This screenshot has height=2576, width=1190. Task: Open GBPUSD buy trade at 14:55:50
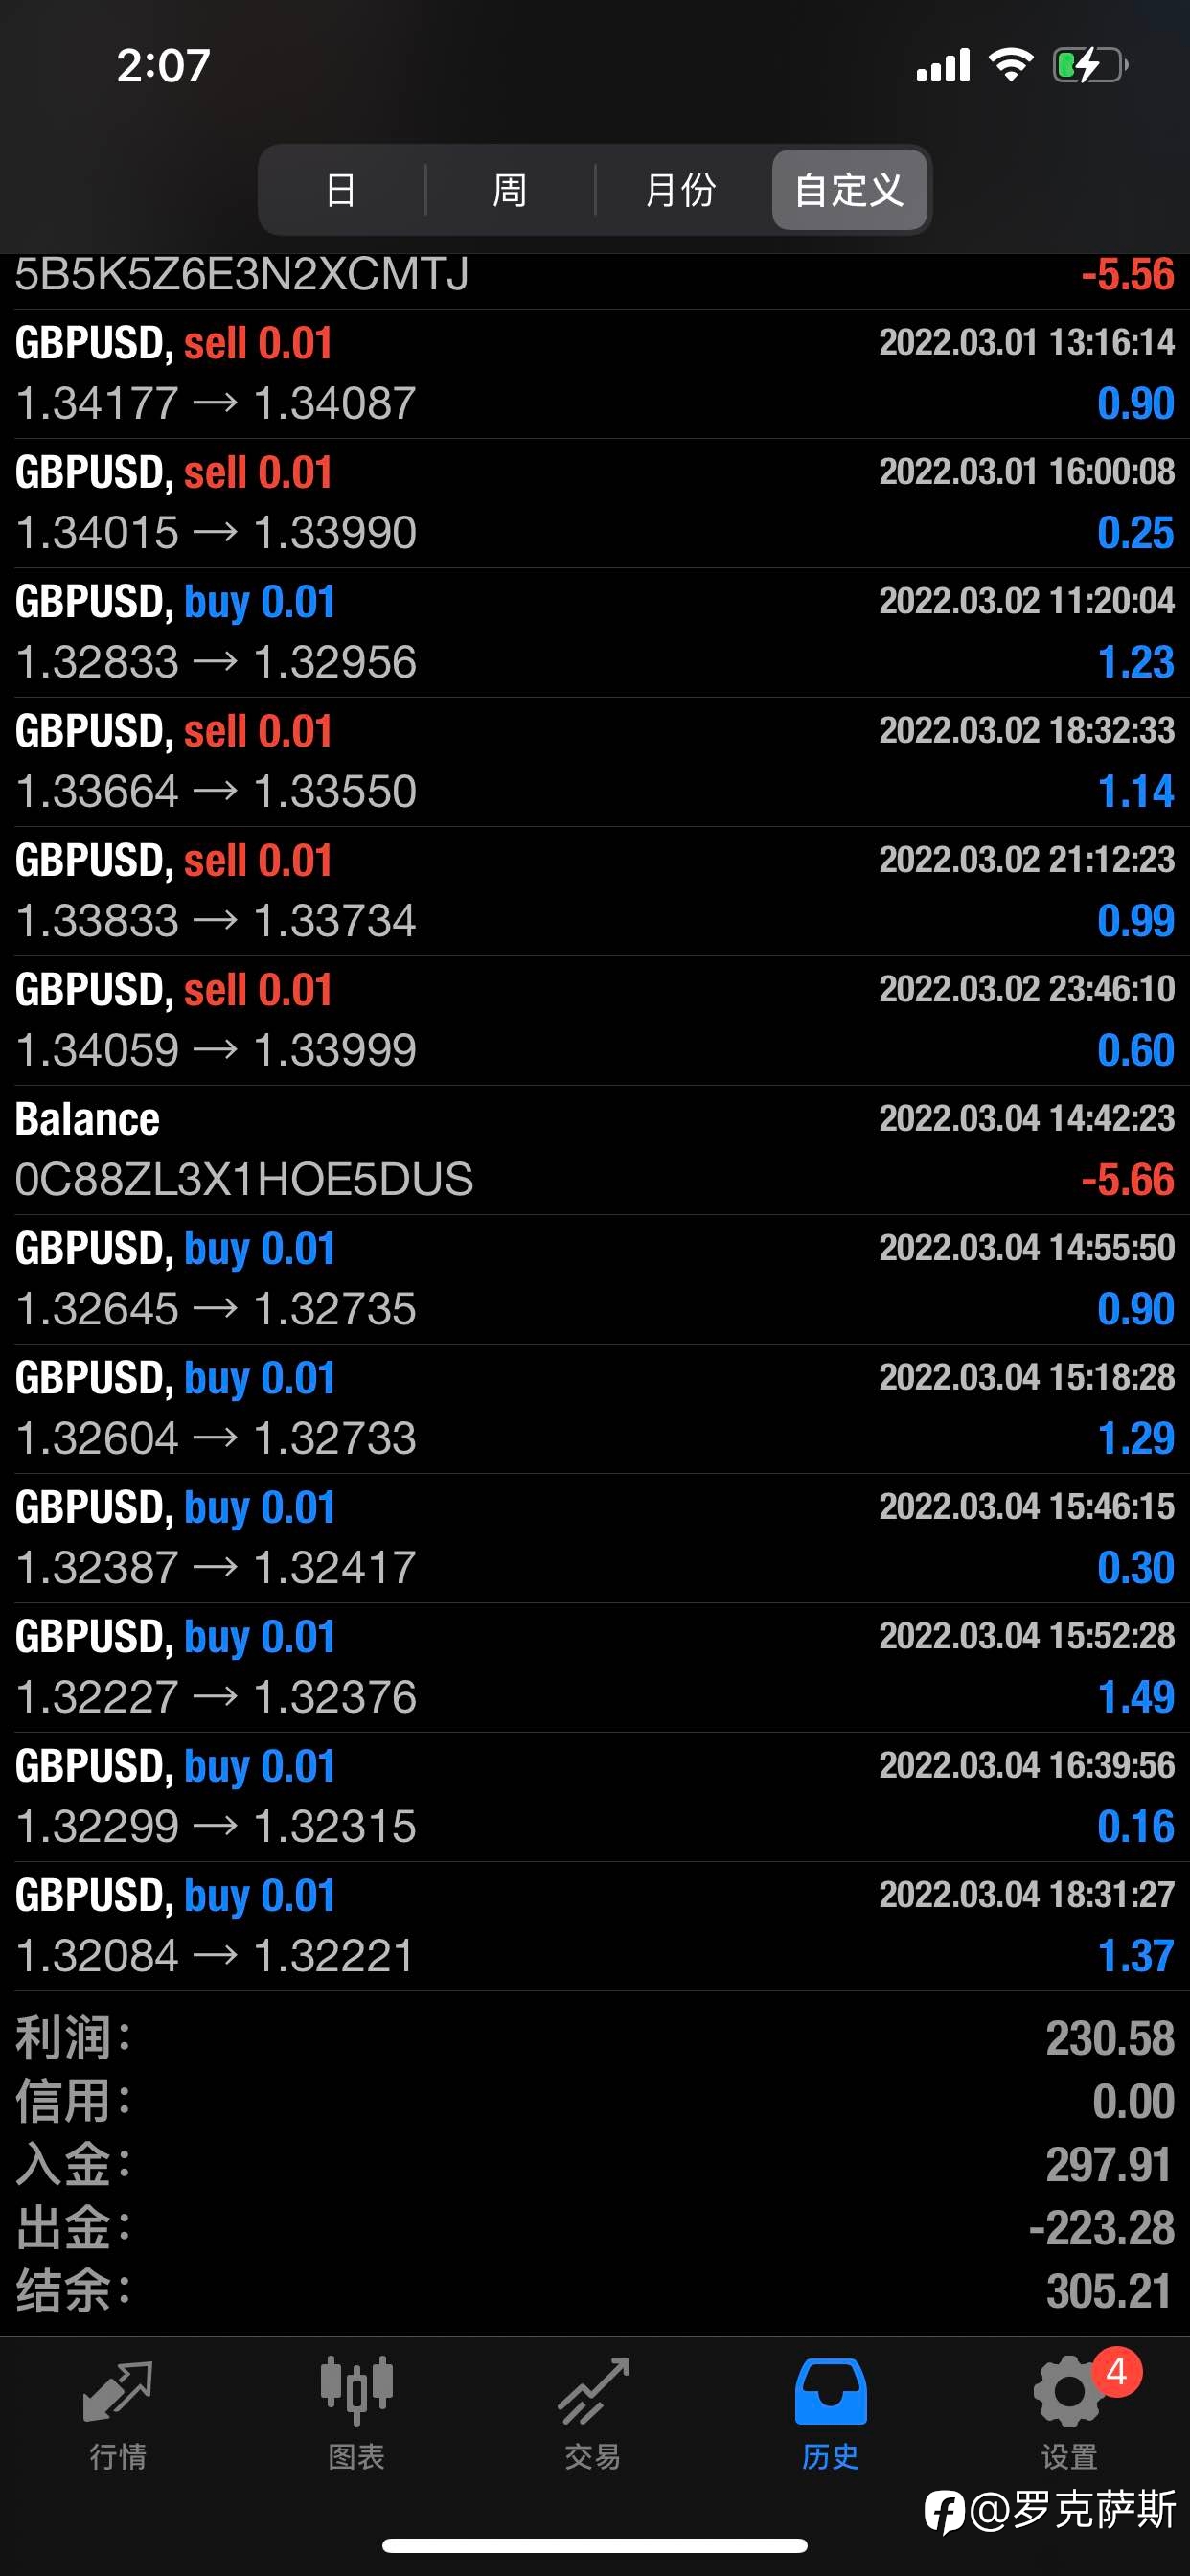[x=595, y=1279]
